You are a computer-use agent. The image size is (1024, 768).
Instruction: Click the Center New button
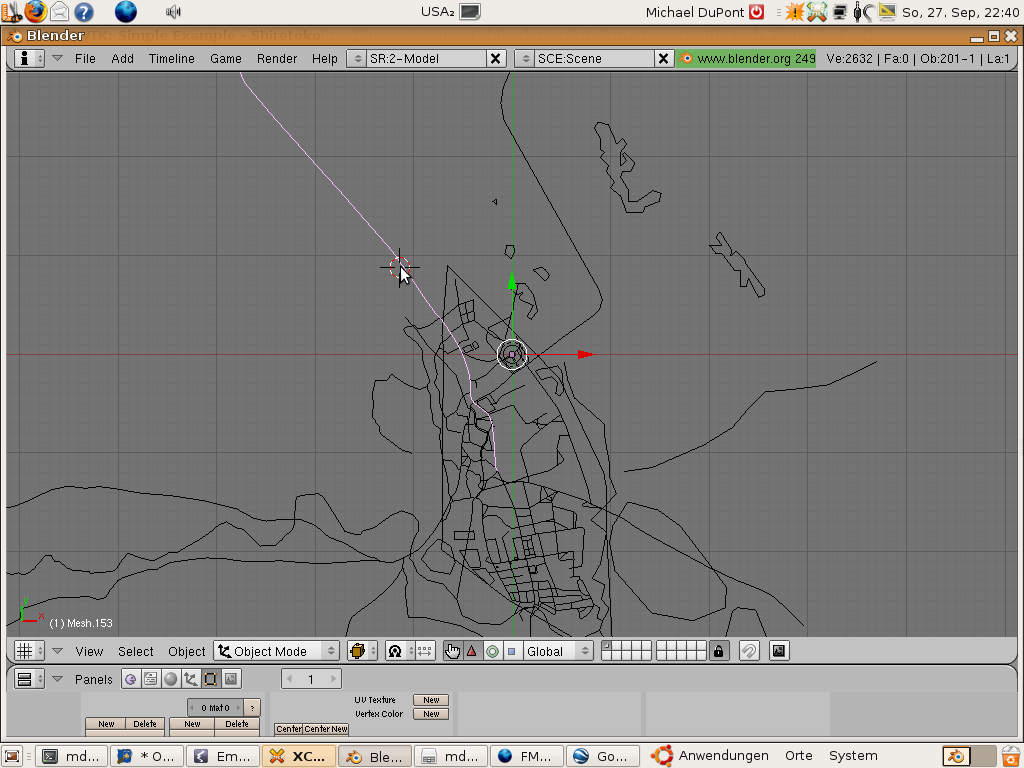click(x=325, y=729)
